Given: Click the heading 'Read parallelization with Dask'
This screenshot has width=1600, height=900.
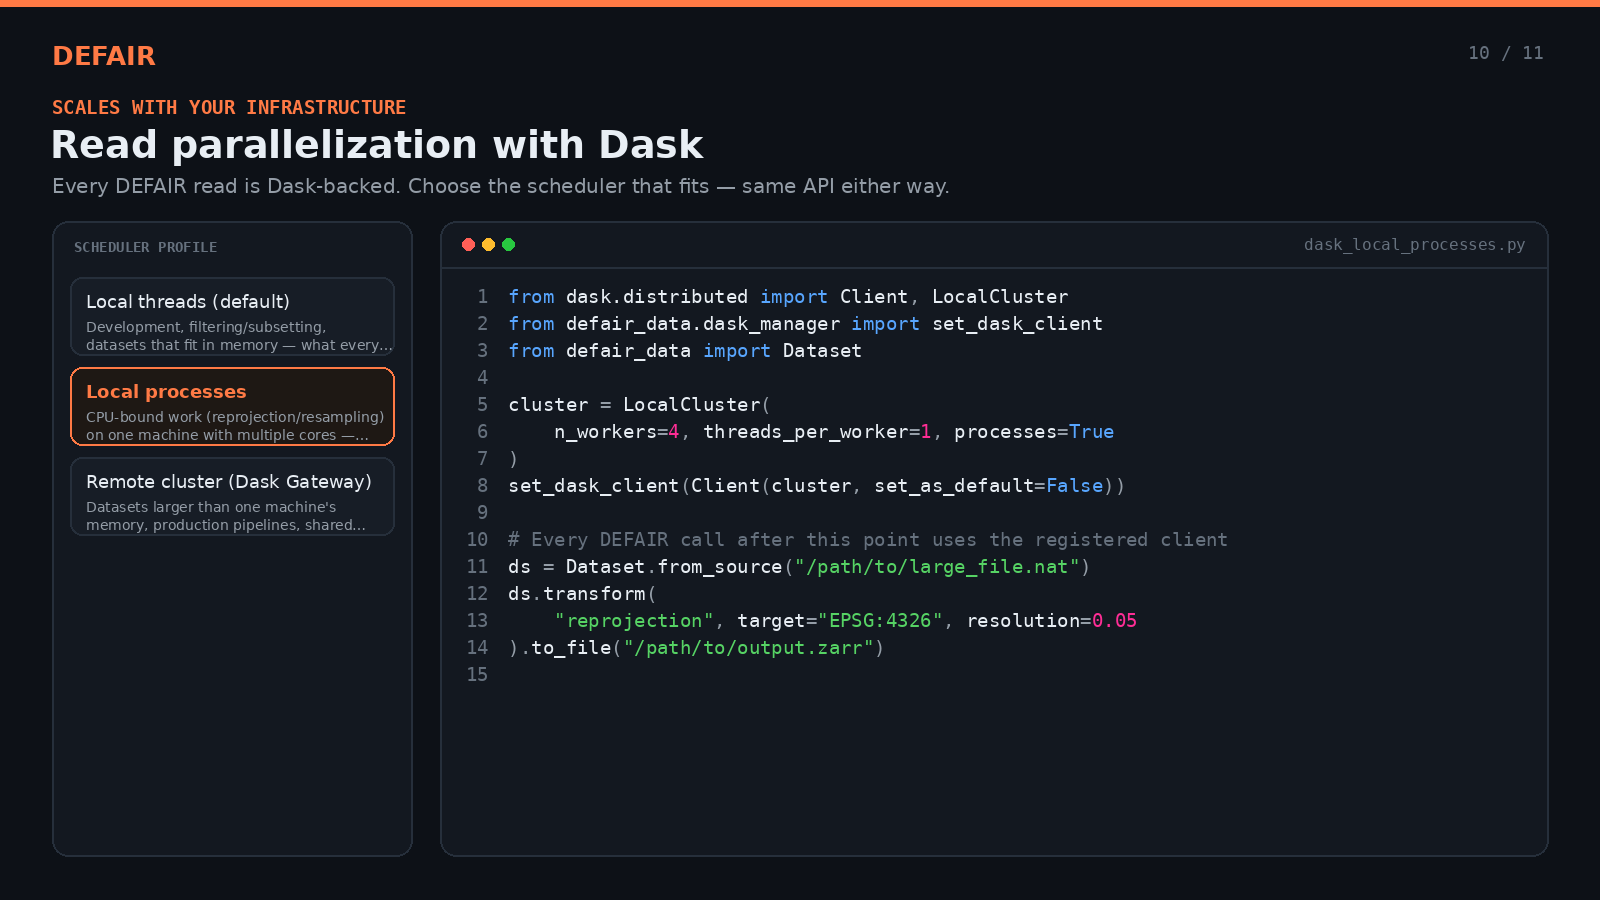Looking at the screenshot, I should coord(377,145).
